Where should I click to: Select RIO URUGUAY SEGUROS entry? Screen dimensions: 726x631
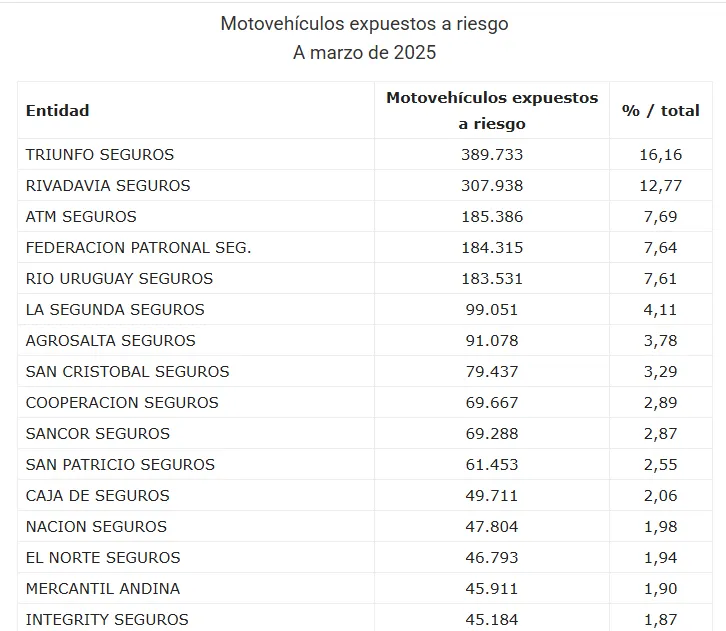point(119,279)
